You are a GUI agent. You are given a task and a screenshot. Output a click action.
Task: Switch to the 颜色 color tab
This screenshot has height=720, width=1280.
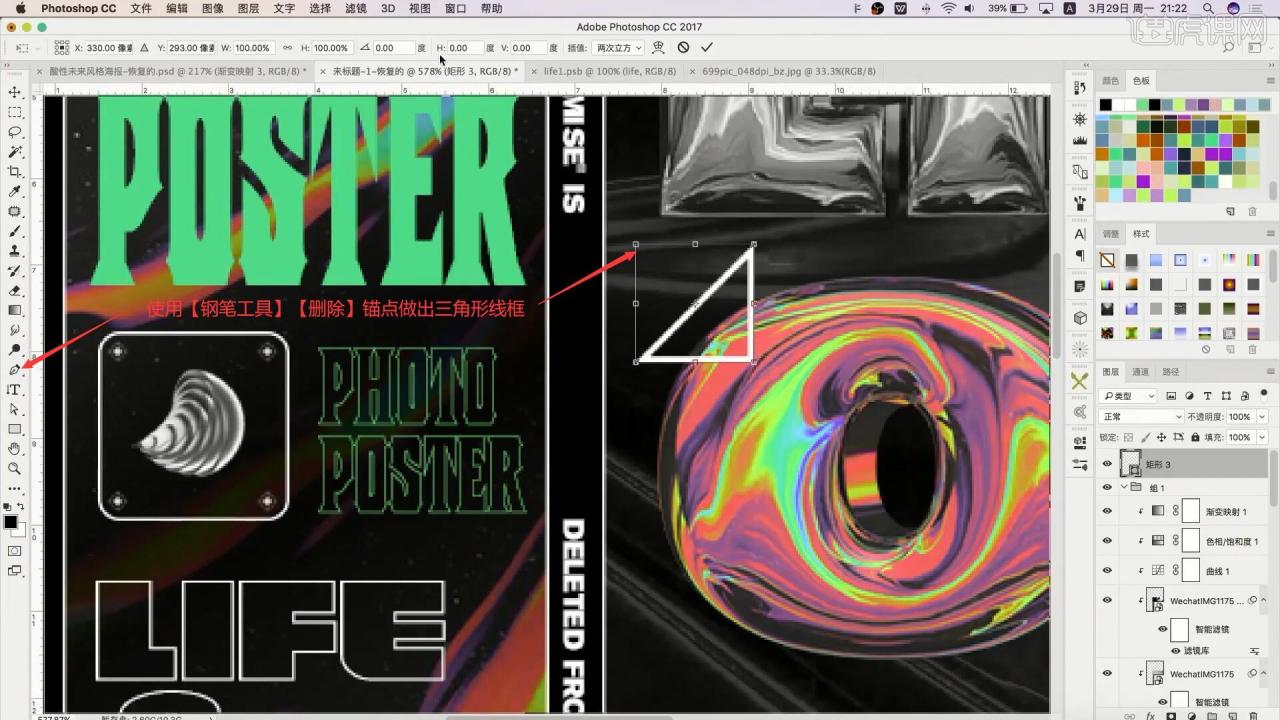[x=1110, y=80]
